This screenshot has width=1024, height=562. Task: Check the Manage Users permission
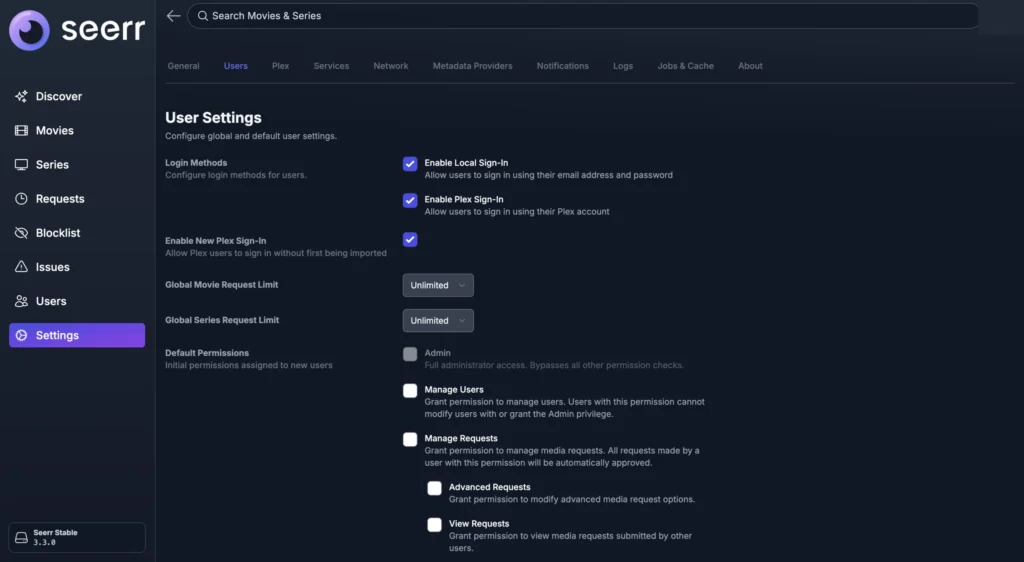tap(410, 390)
